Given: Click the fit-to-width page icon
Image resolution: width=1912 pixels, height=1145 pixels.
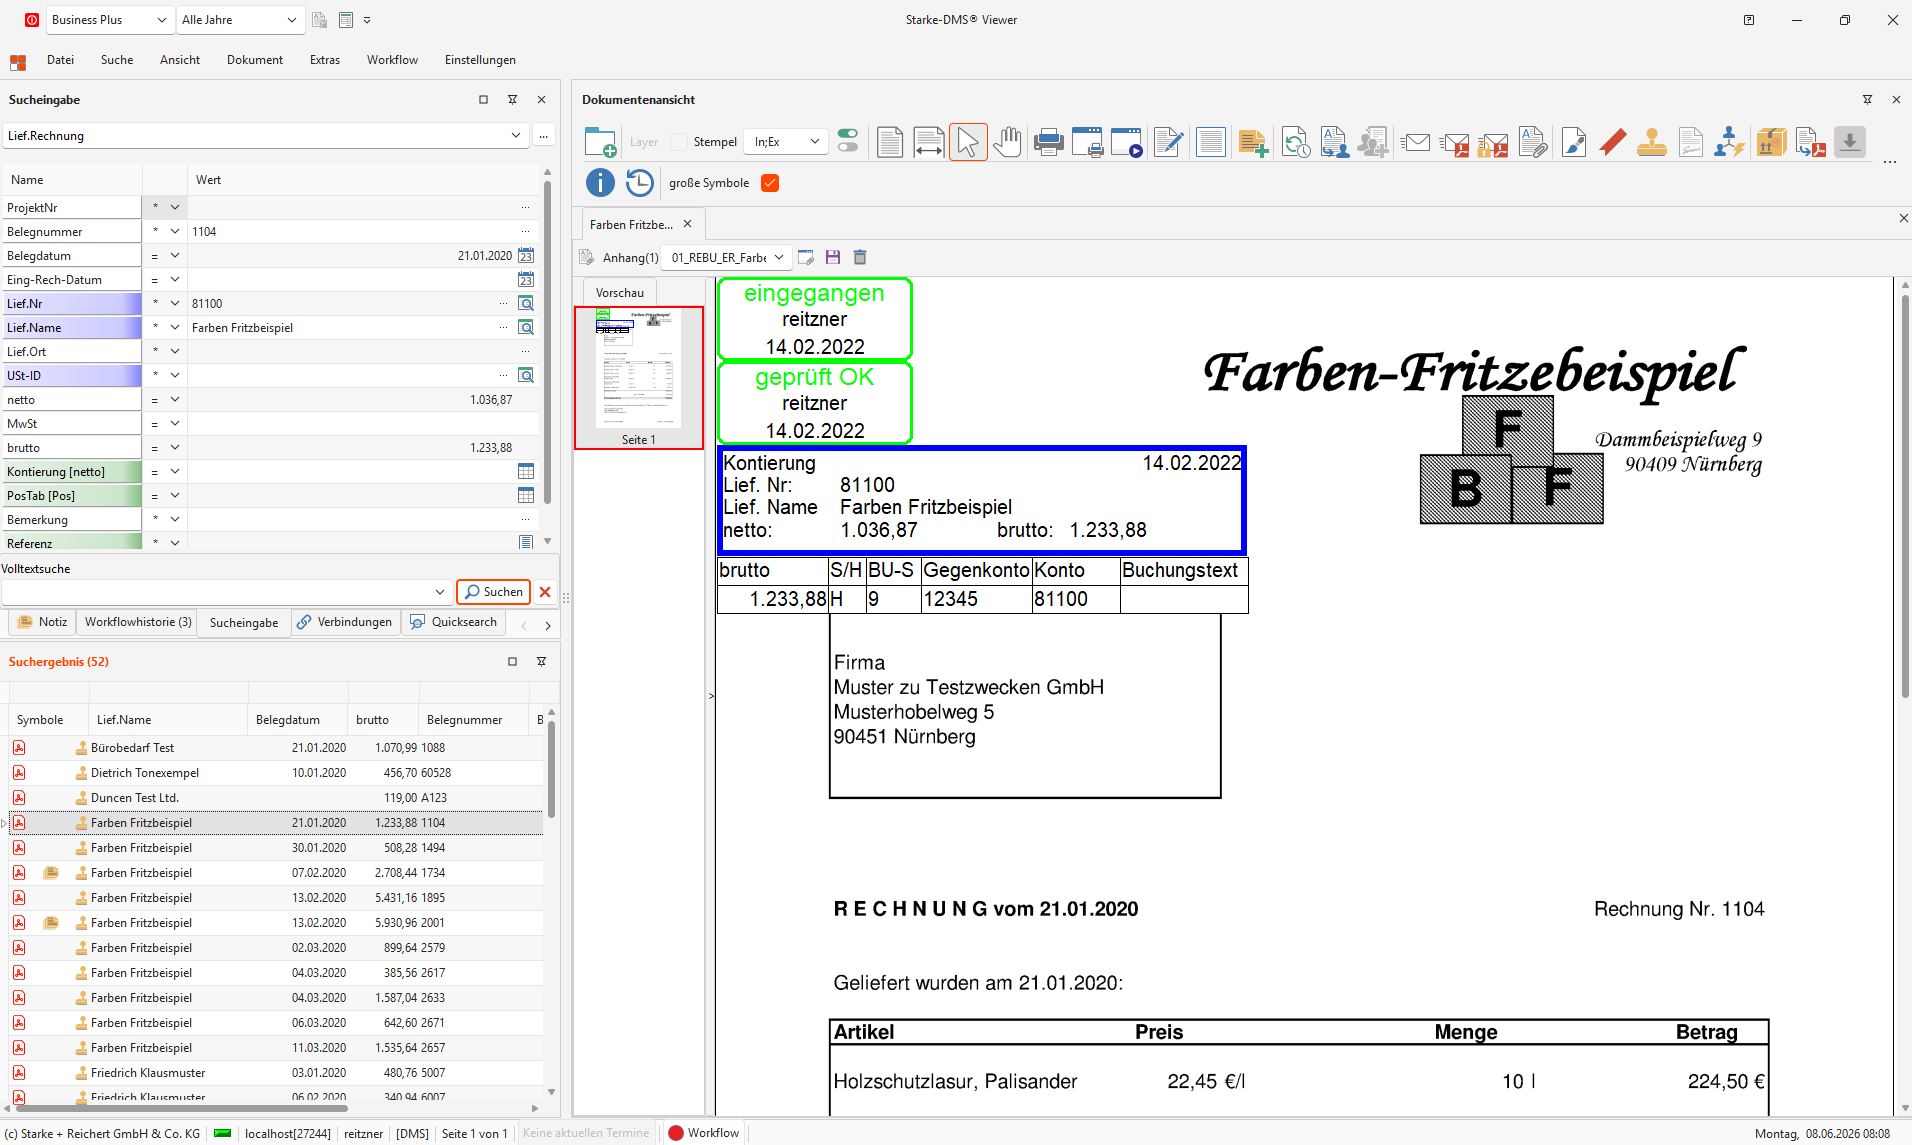Looking at the screenshot, I should pyautogui.click(x=928, y=142).
